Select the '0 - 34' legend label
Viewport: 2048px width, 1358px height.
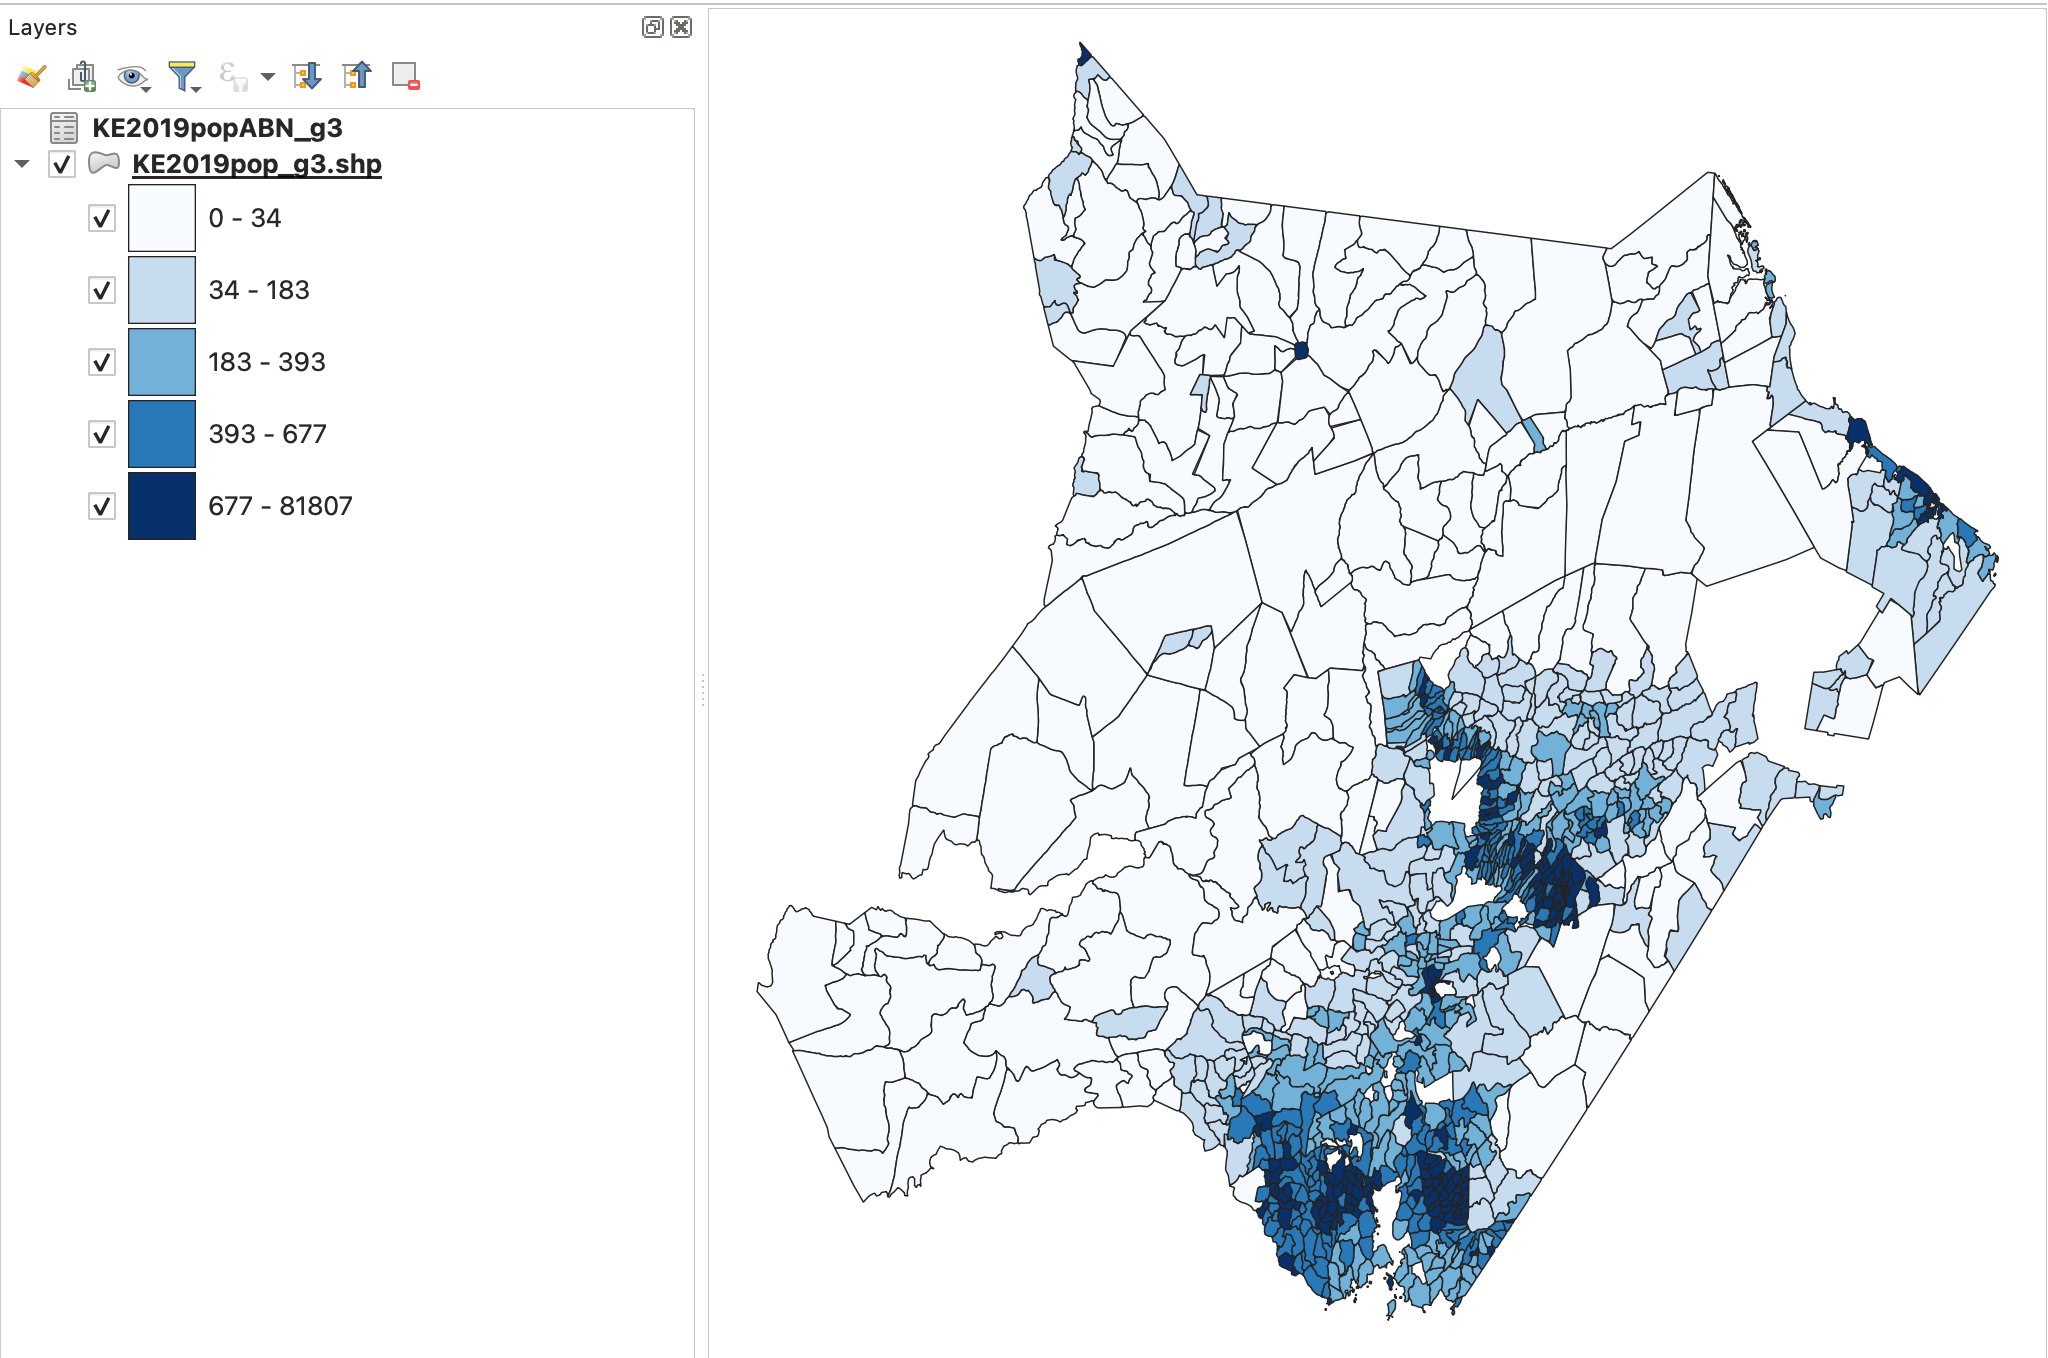point(245,218)
